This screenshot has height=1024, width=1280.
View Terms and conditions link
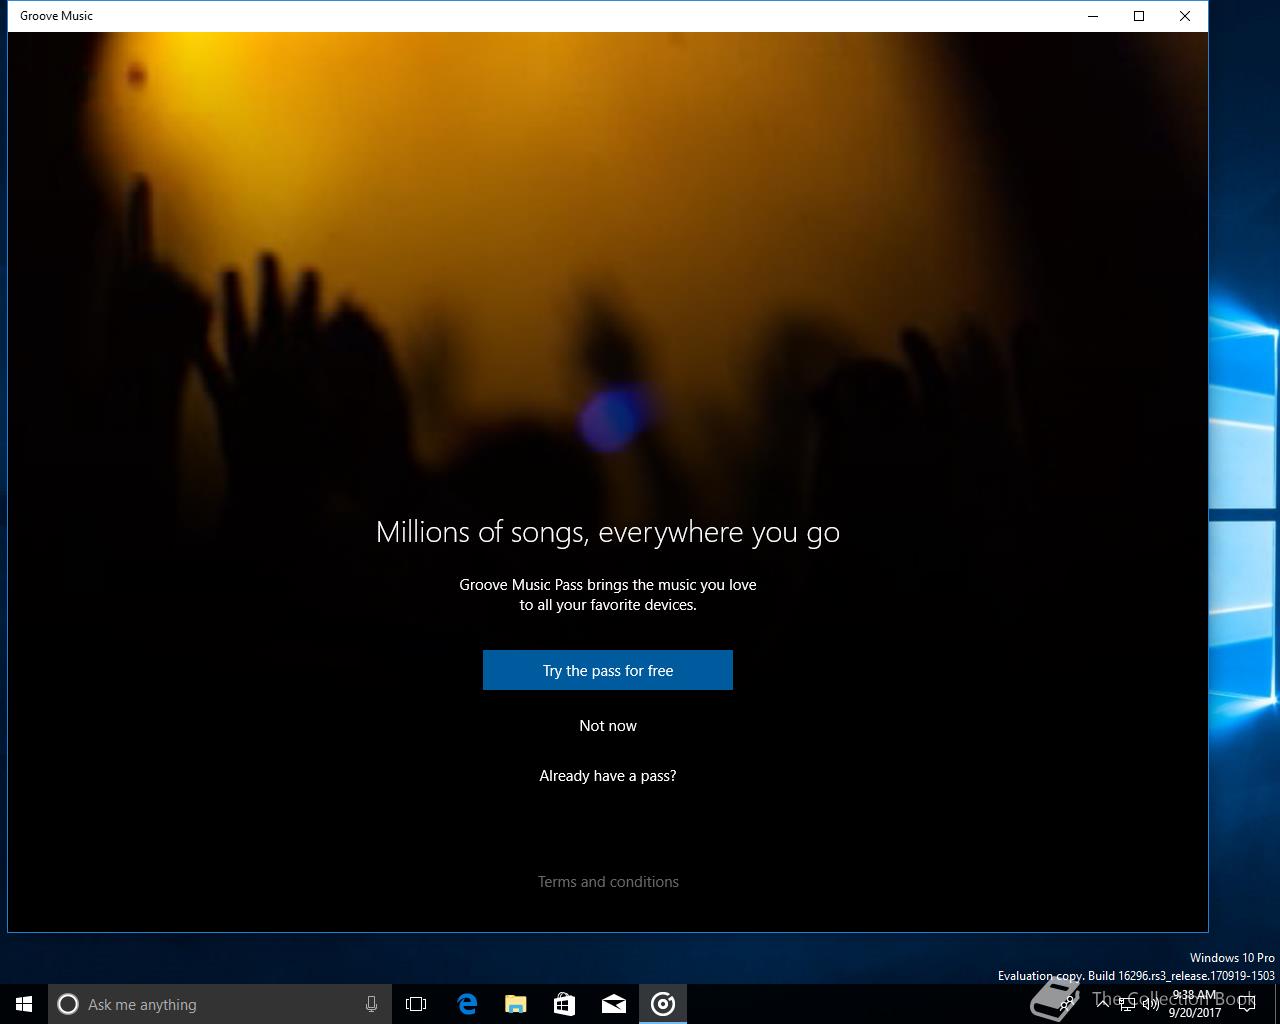tap(608, 882)
